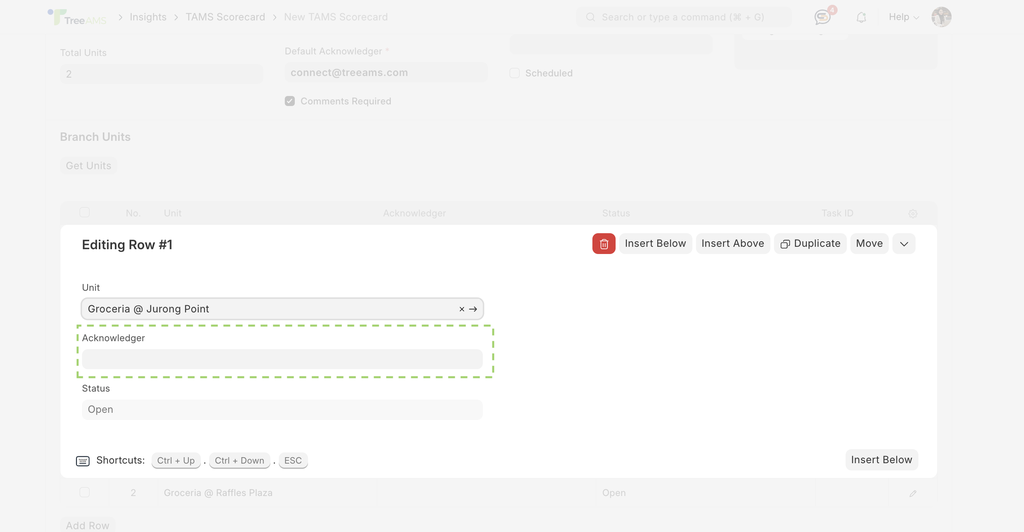Open table settings gear icon
The height and width of the screenshot is (532, 1024).
[x=913, y=213]
